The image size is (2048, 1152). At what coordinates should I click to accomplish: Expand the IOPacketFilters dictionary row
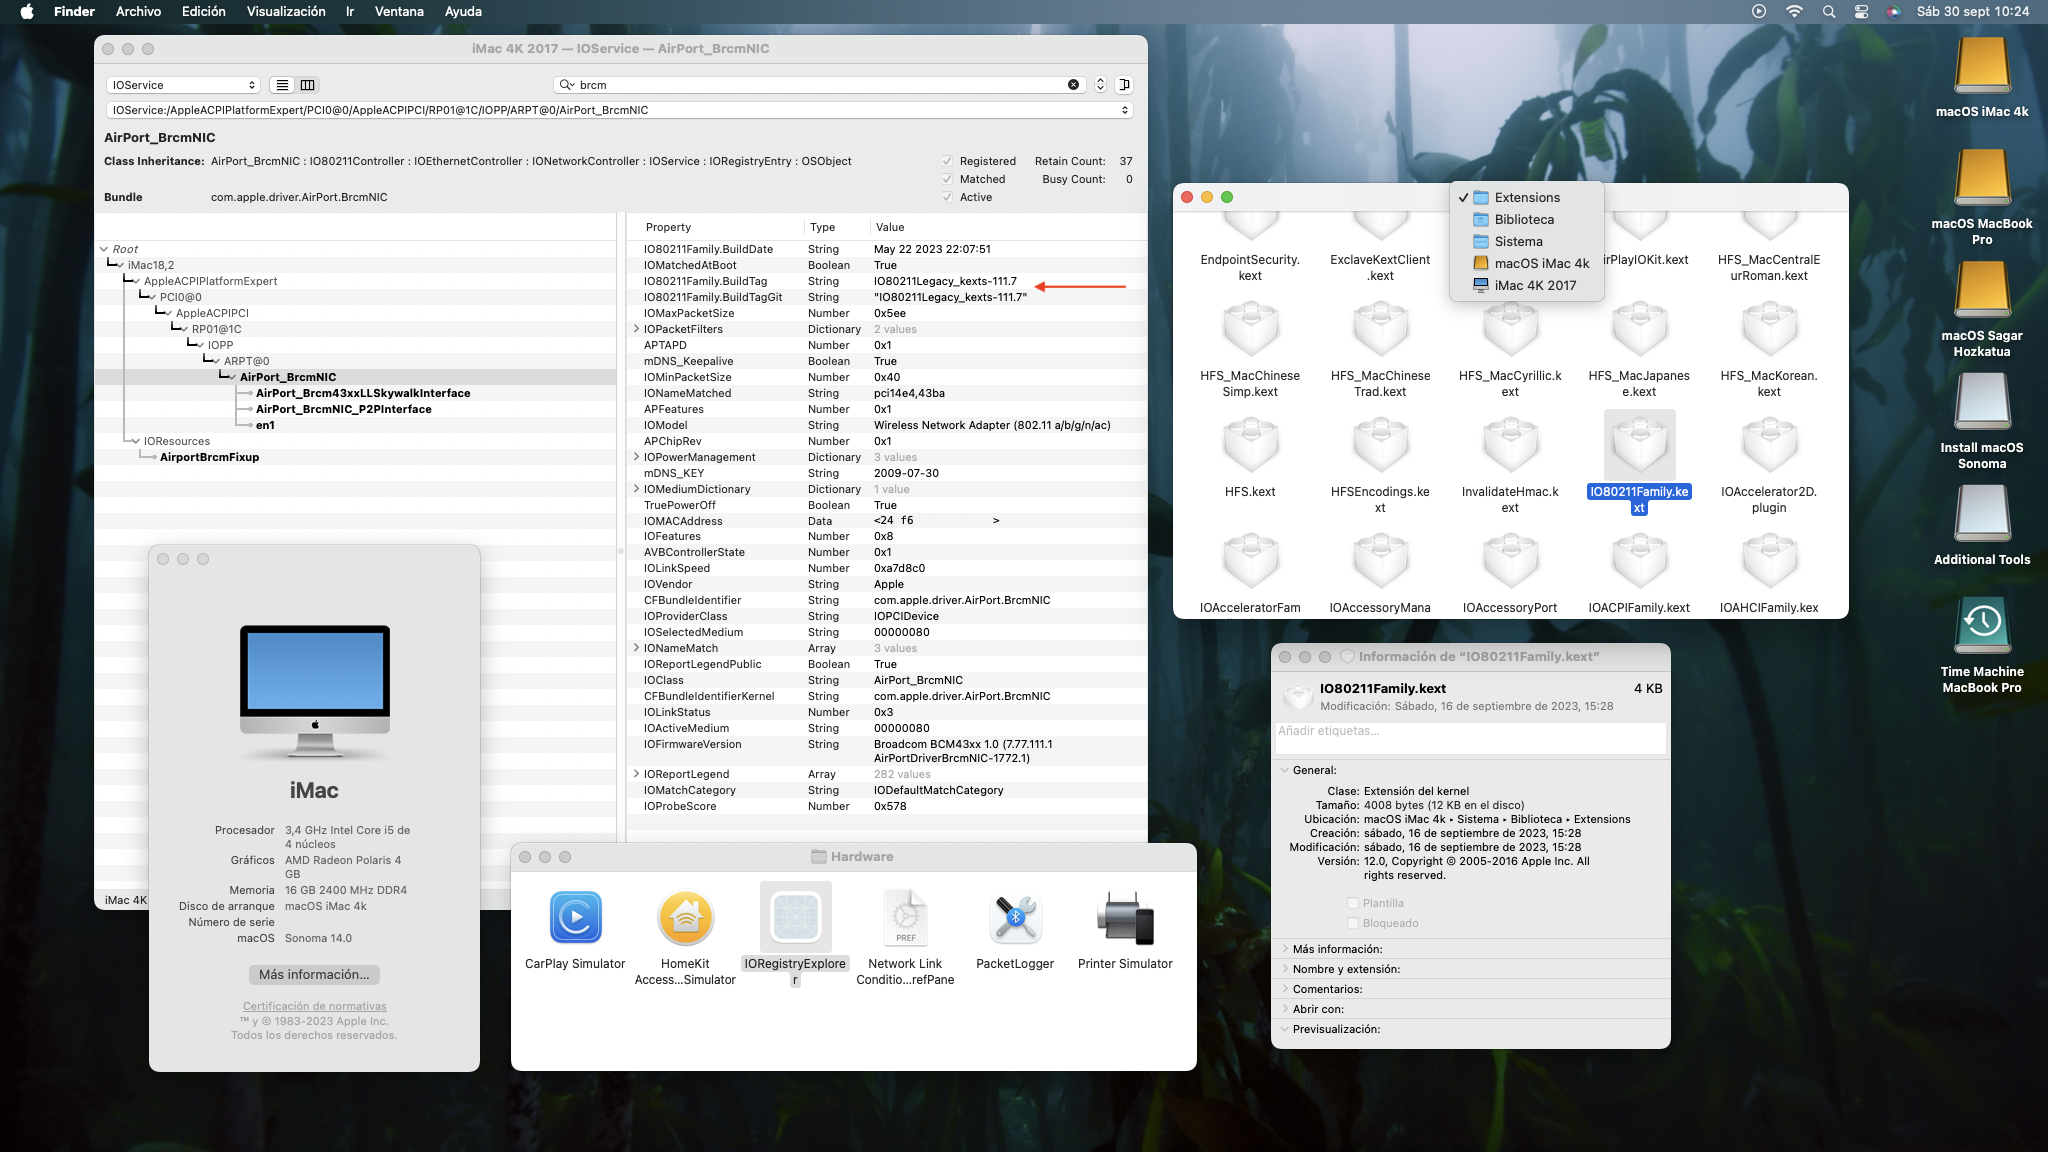pos(636,329)
